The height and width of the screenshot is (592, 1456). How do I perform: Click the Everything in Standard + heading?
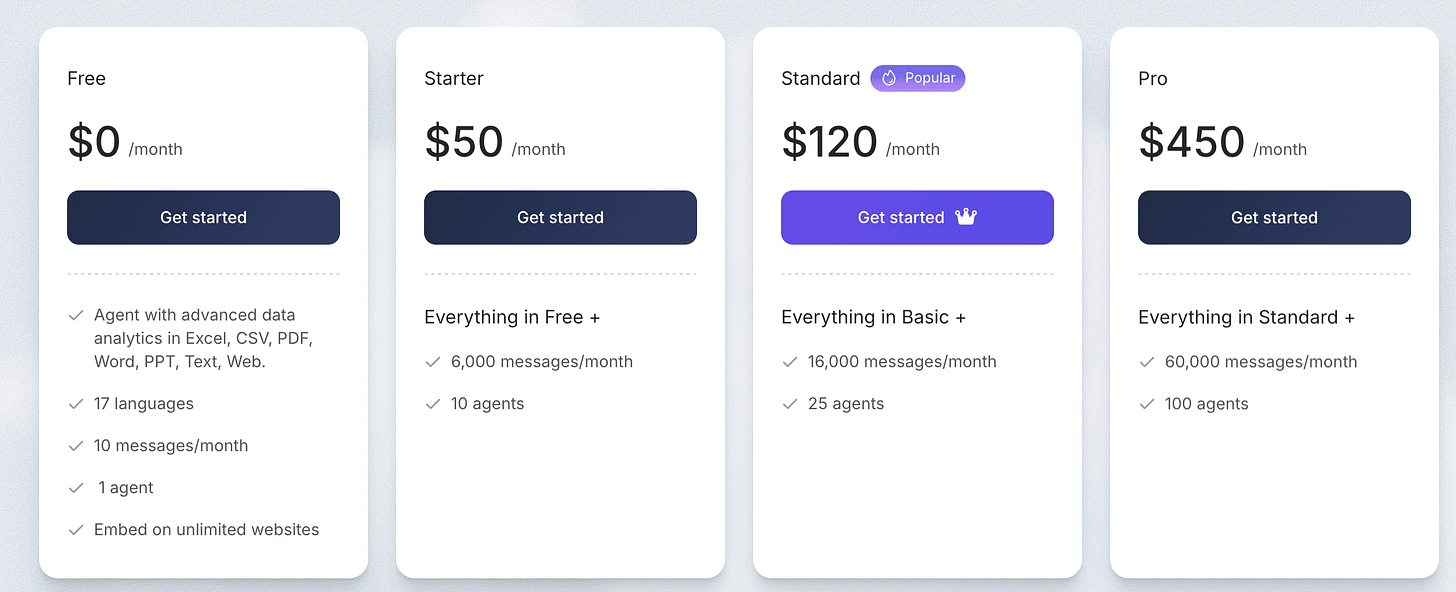[x=1246, y=317]
